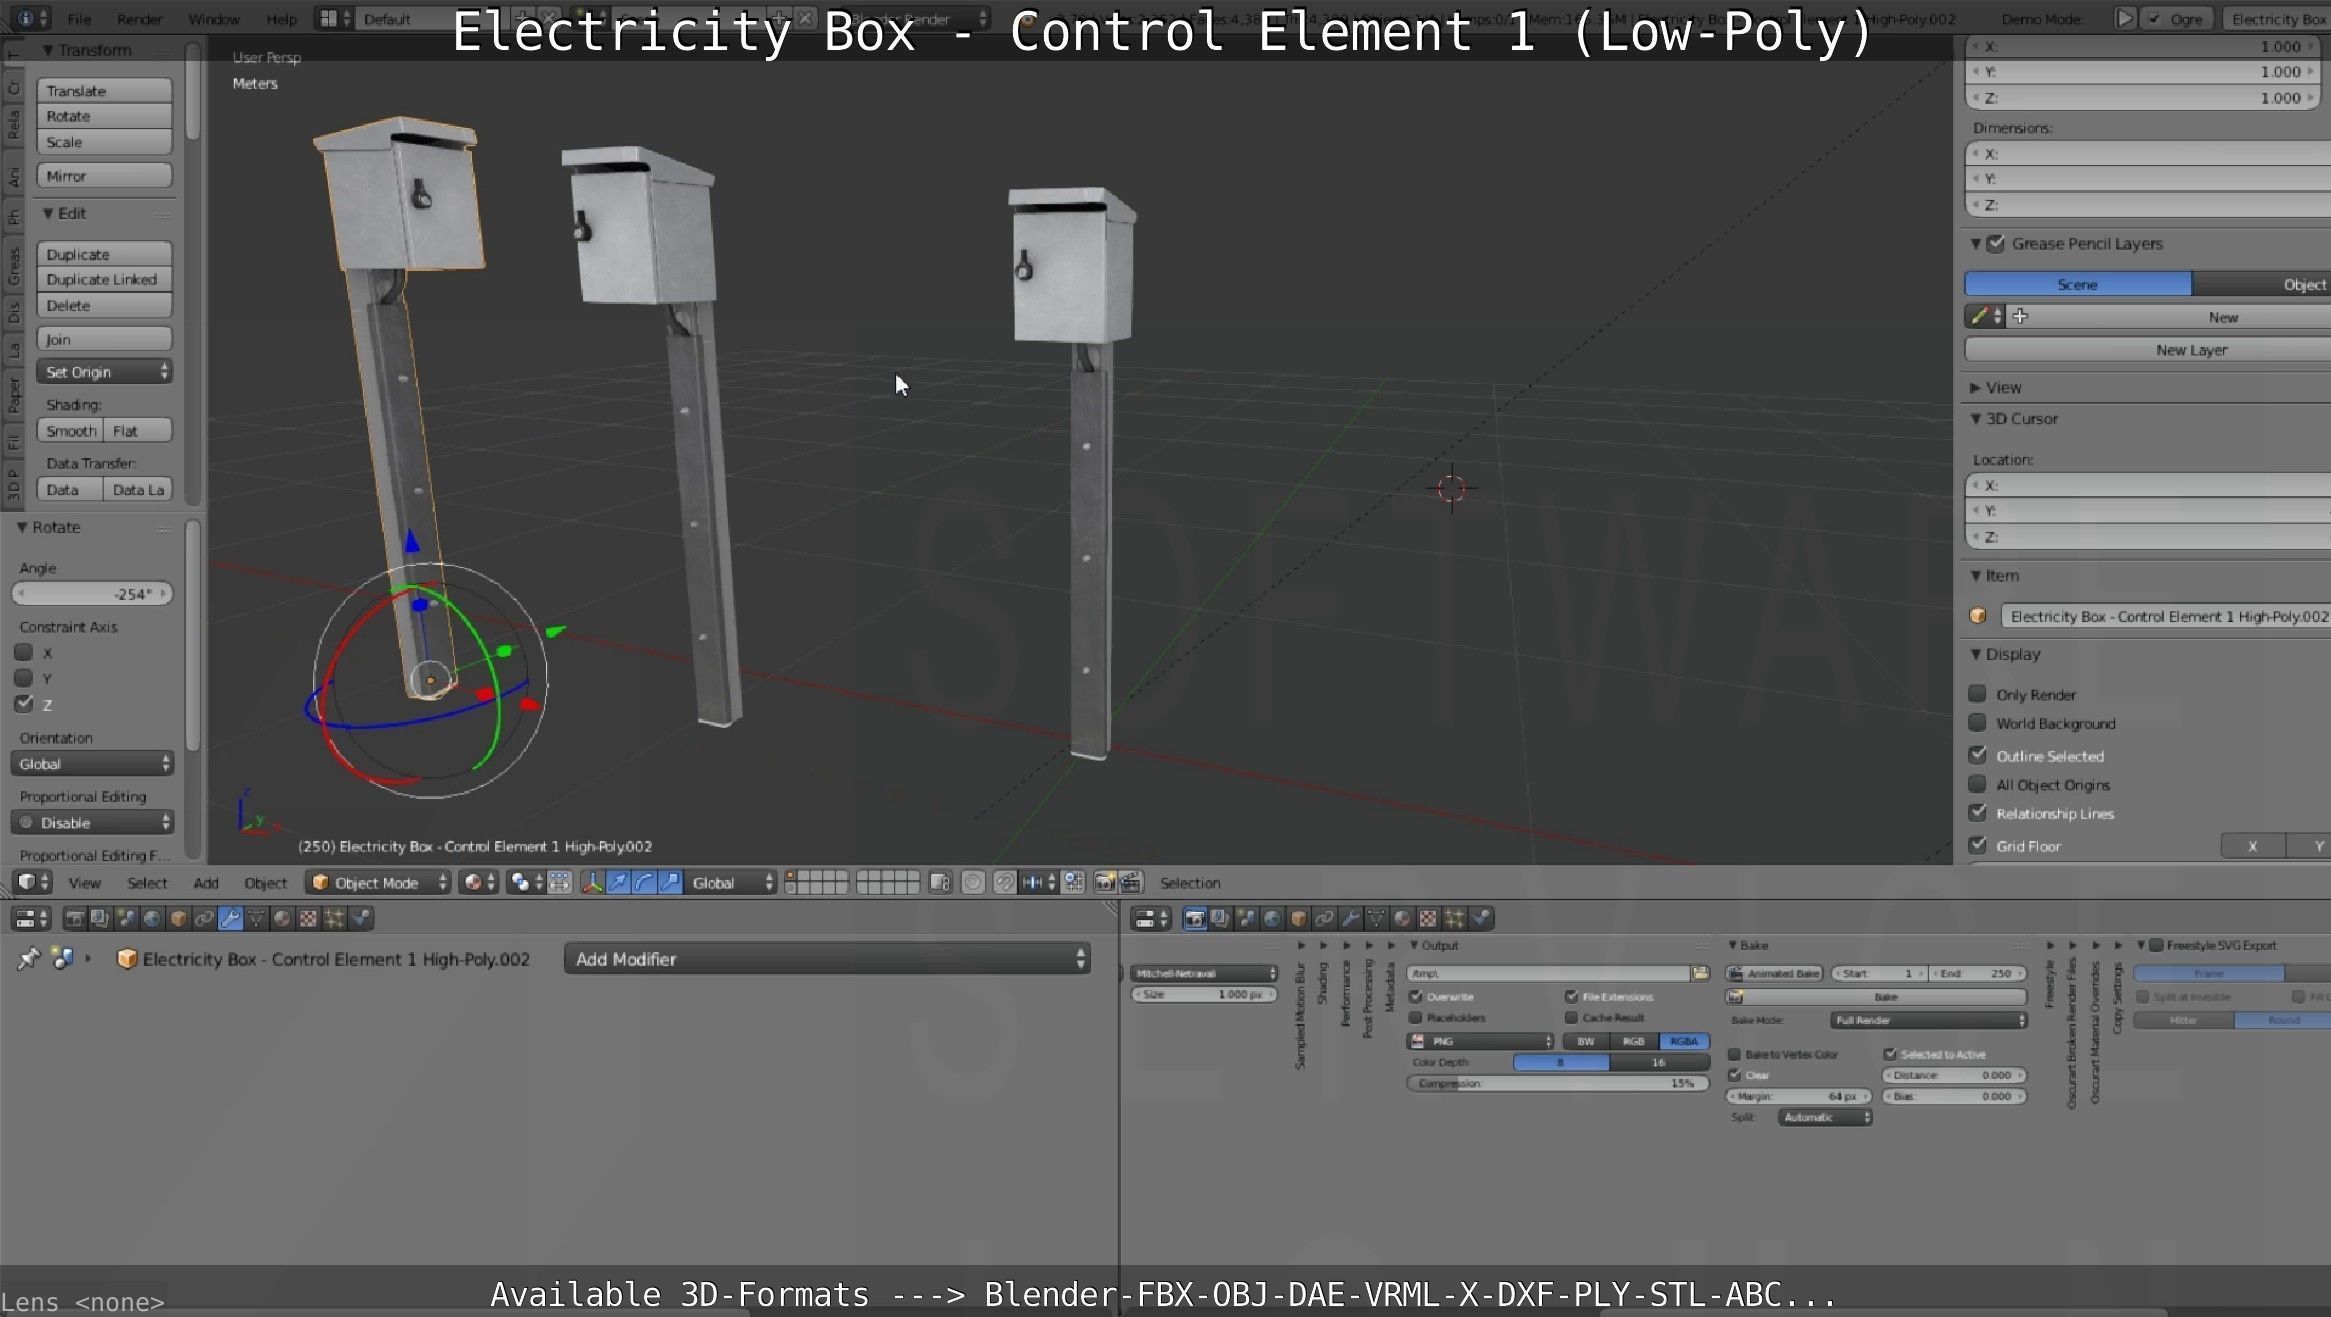
Task: Click the proportional editing circle icon
Action: 973,882
